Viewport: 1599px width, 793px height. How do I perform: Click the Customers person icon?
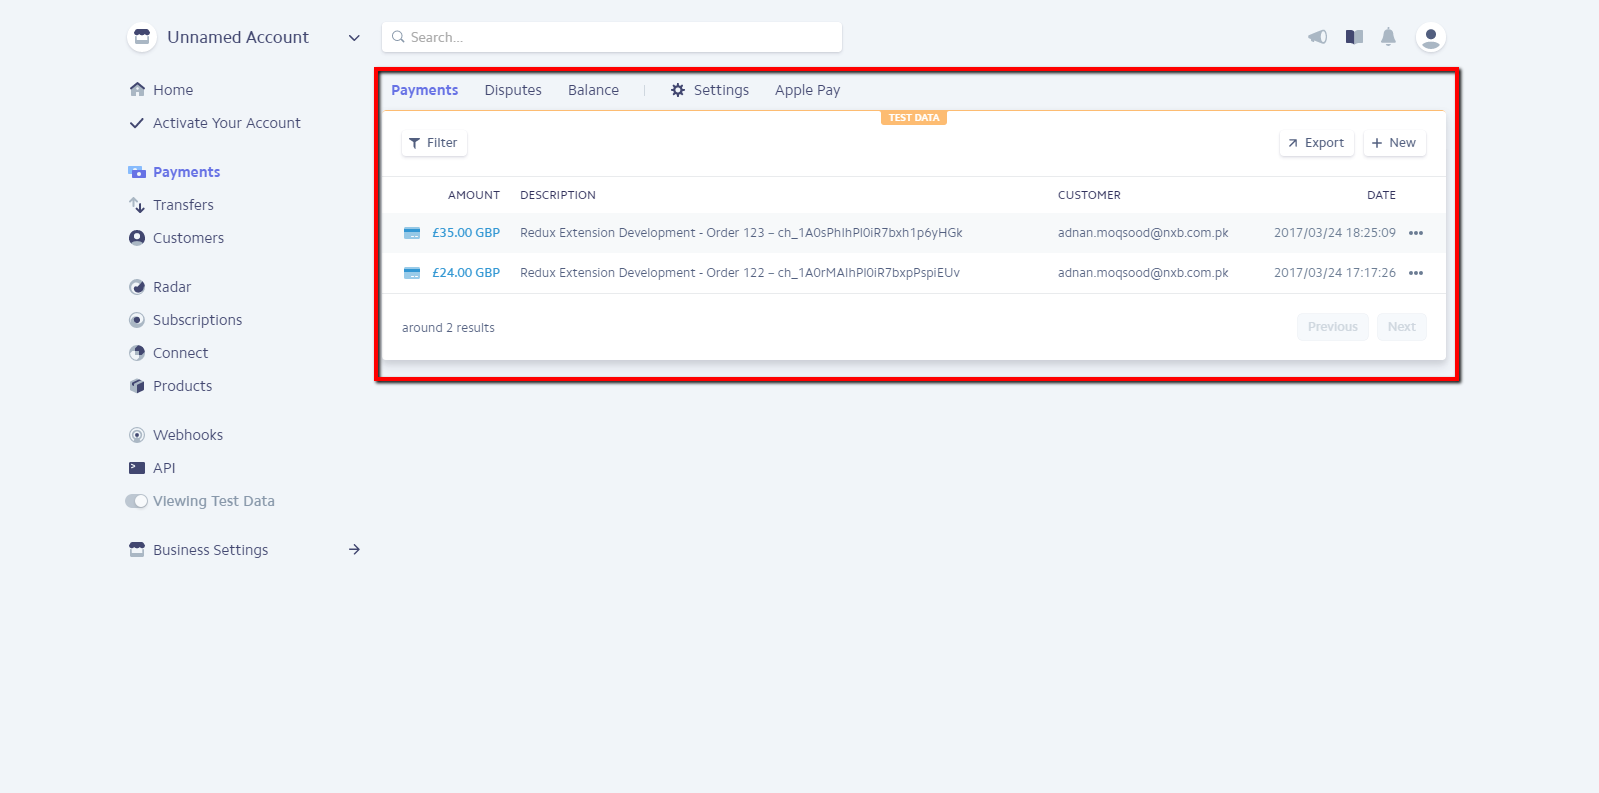[x=137, y=238]
